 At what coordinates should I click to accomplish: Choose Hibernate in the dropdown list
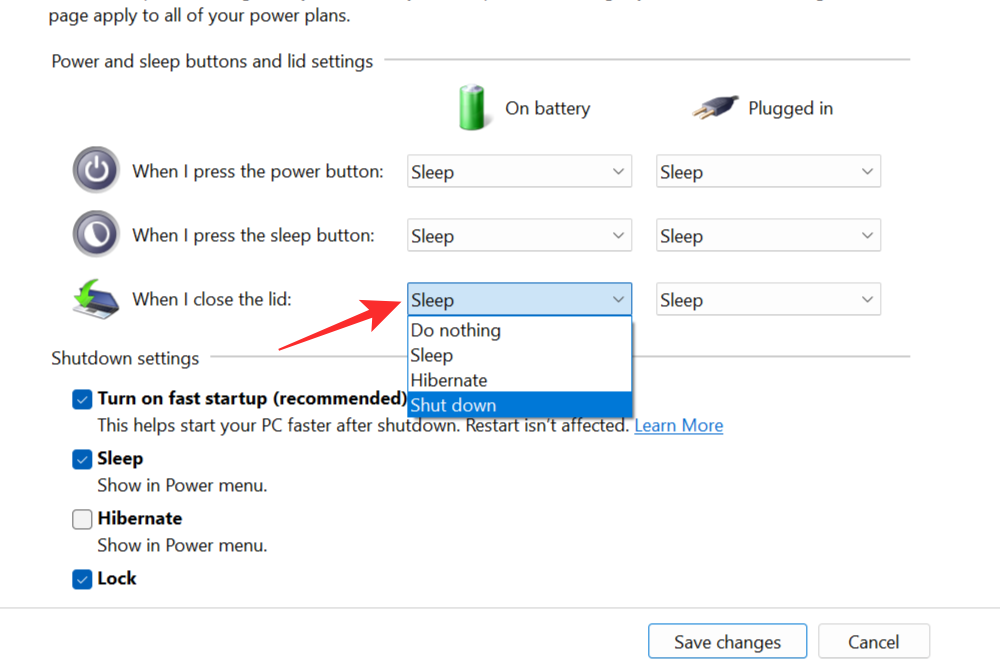click(449, 380)
